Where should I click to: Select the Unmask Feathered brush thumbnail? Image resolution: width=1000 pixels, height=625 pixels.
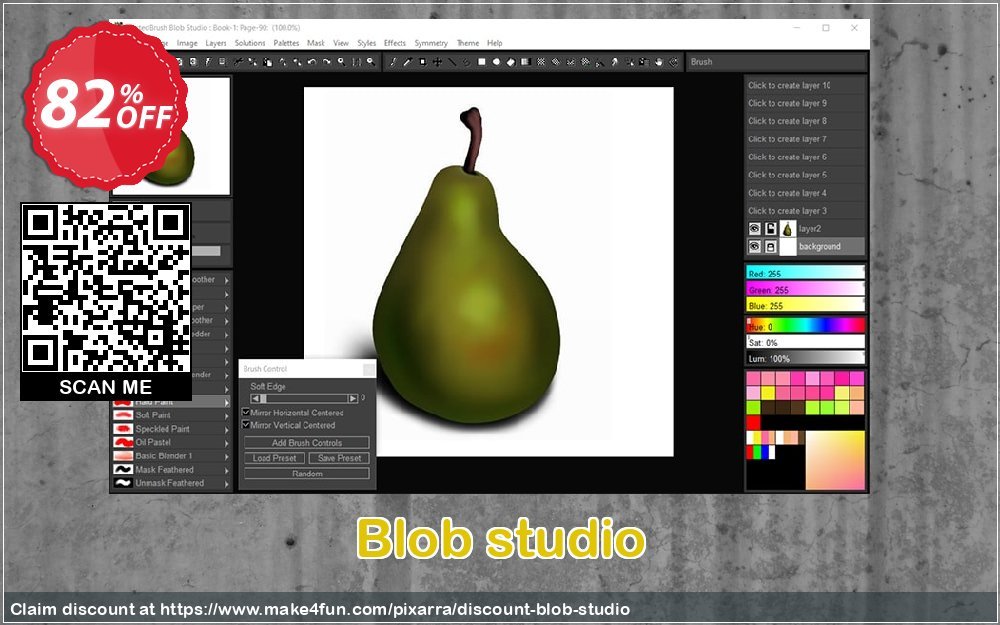pyautogui.click(x=122, y=483)
